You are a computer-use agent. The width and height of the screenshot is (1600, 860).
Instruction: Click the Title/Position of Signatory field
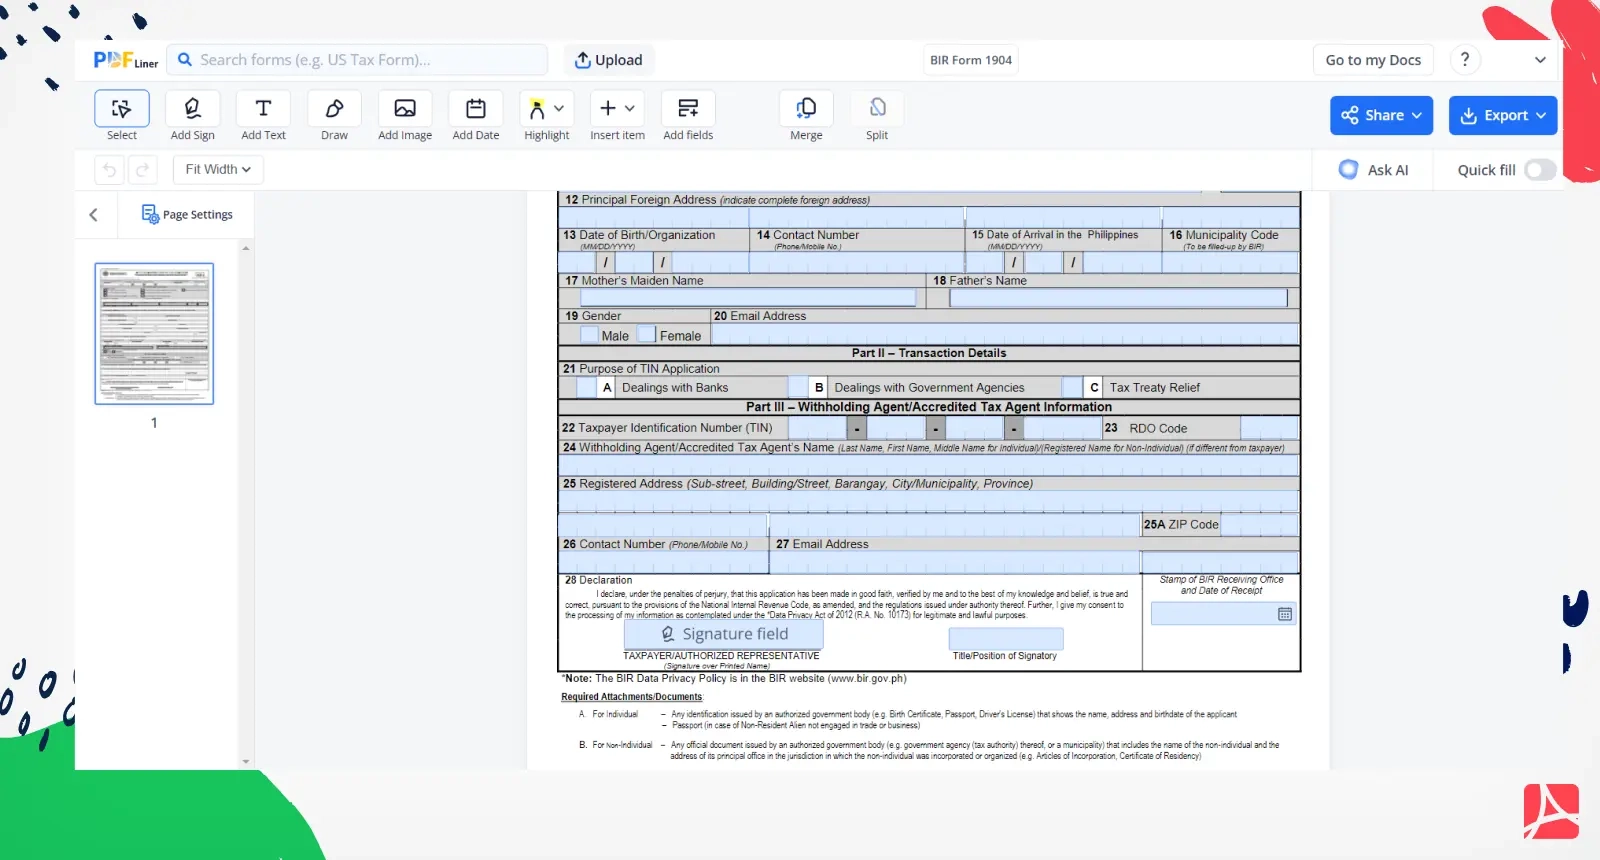click(1006, 639)
